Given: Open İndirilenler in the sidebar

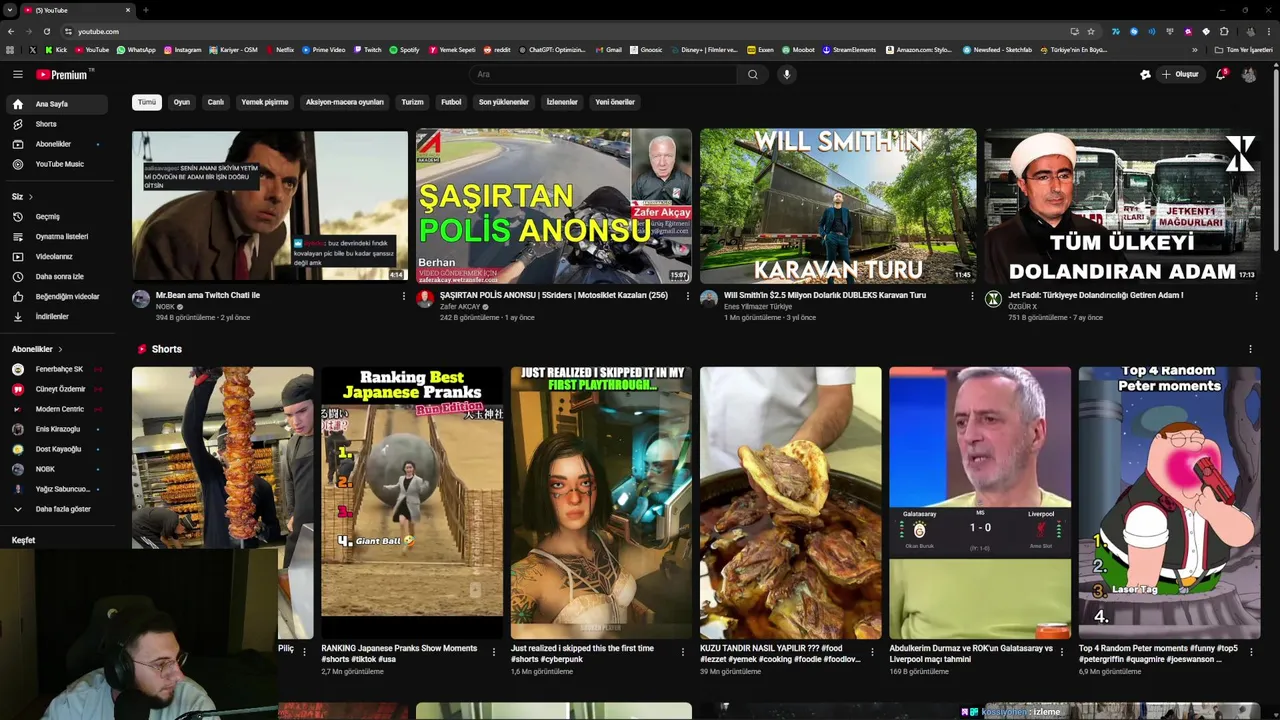Looking at the screenshot, I should click(58, 316).
